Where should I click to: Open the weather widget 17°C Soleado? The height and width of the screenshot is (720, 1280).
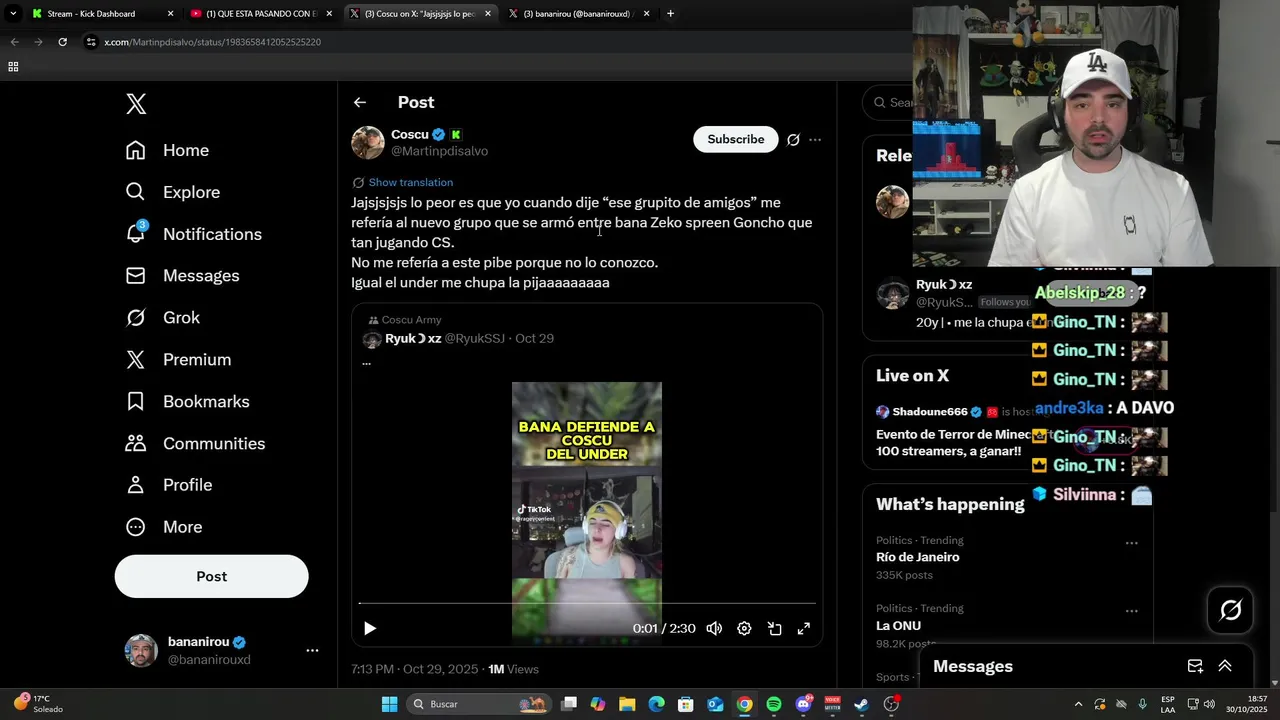pos(38,704)
